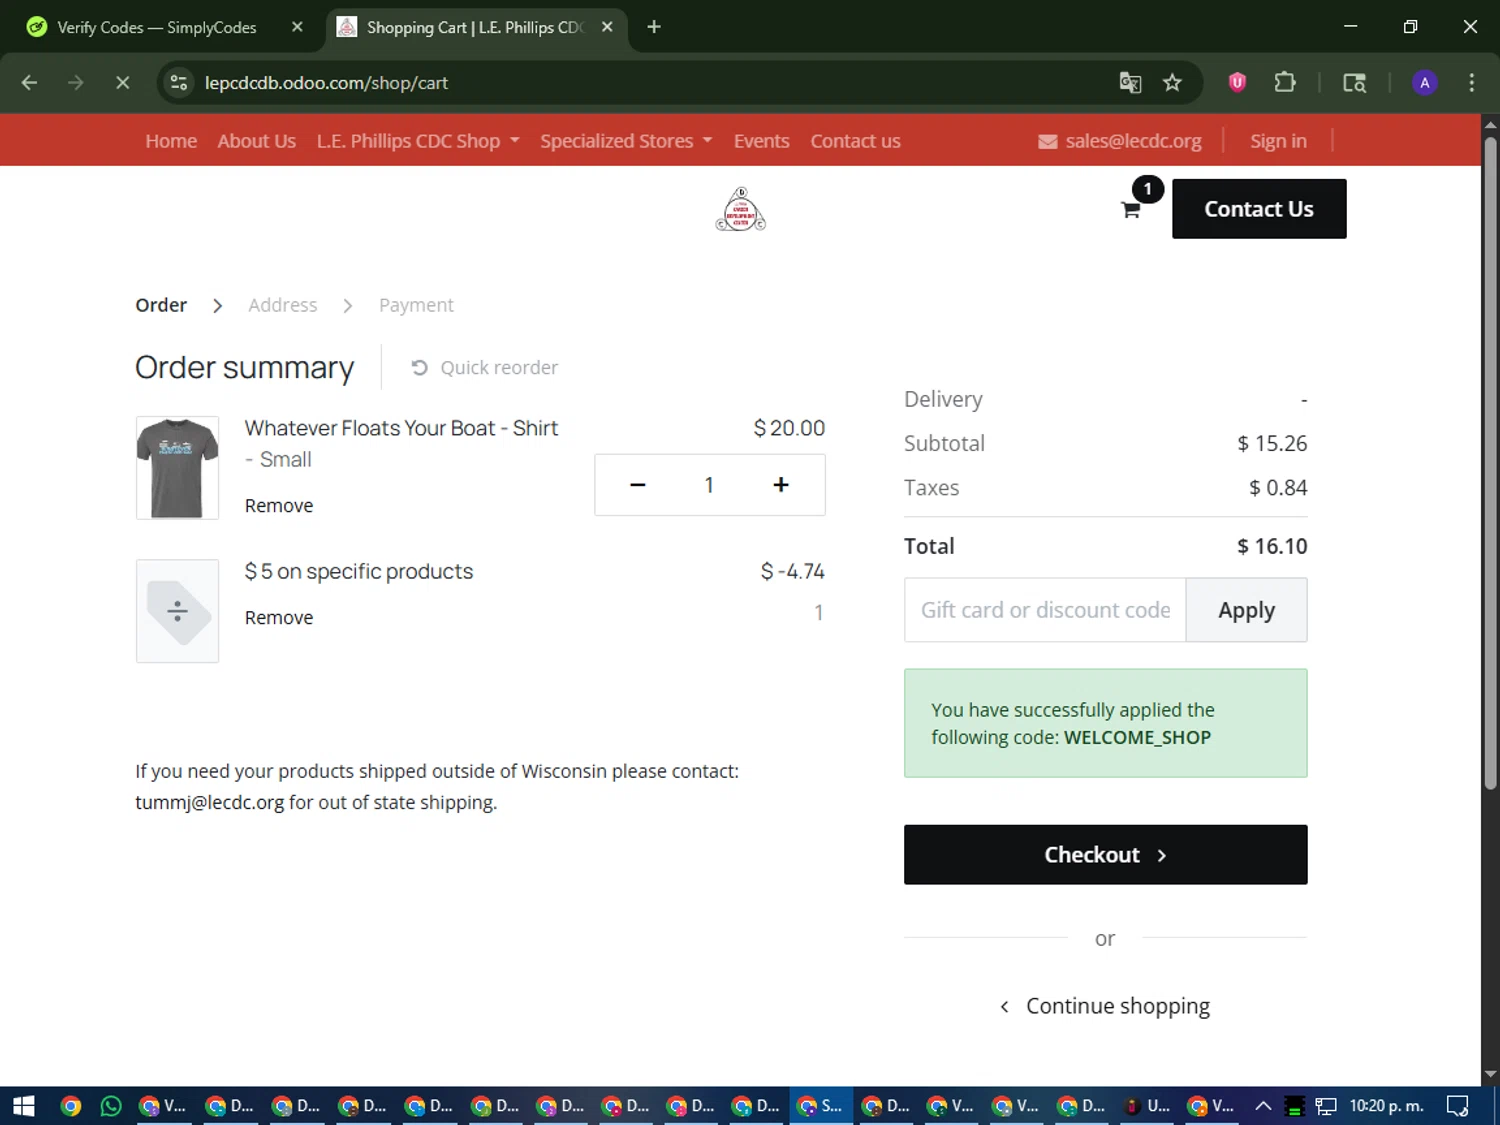Expand L.E. Phillips CDC Shop dropdown

coord(418,141)
